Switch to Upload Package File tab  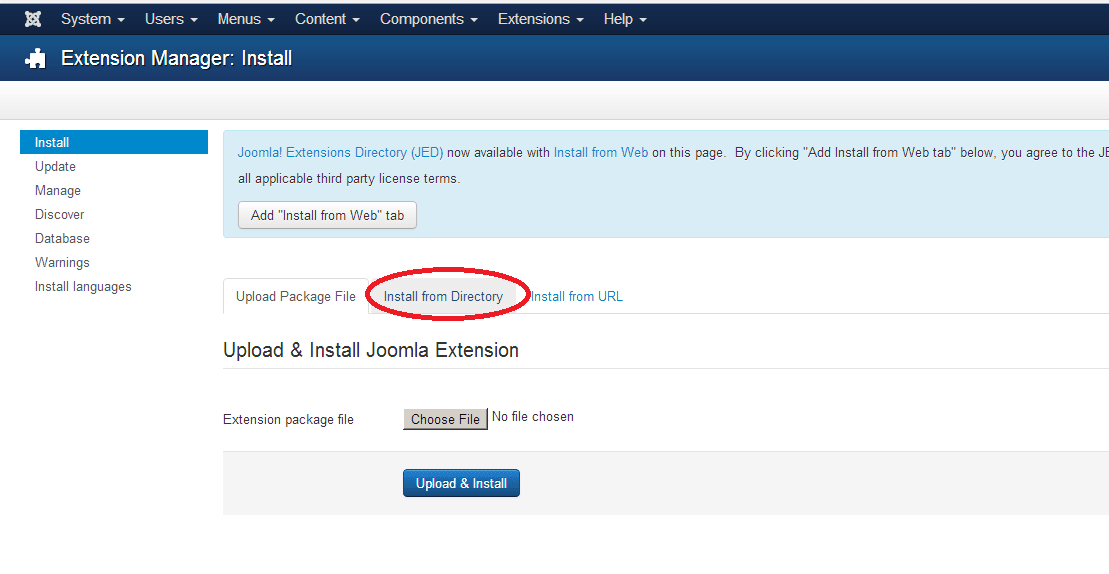(x=296, y=296)
